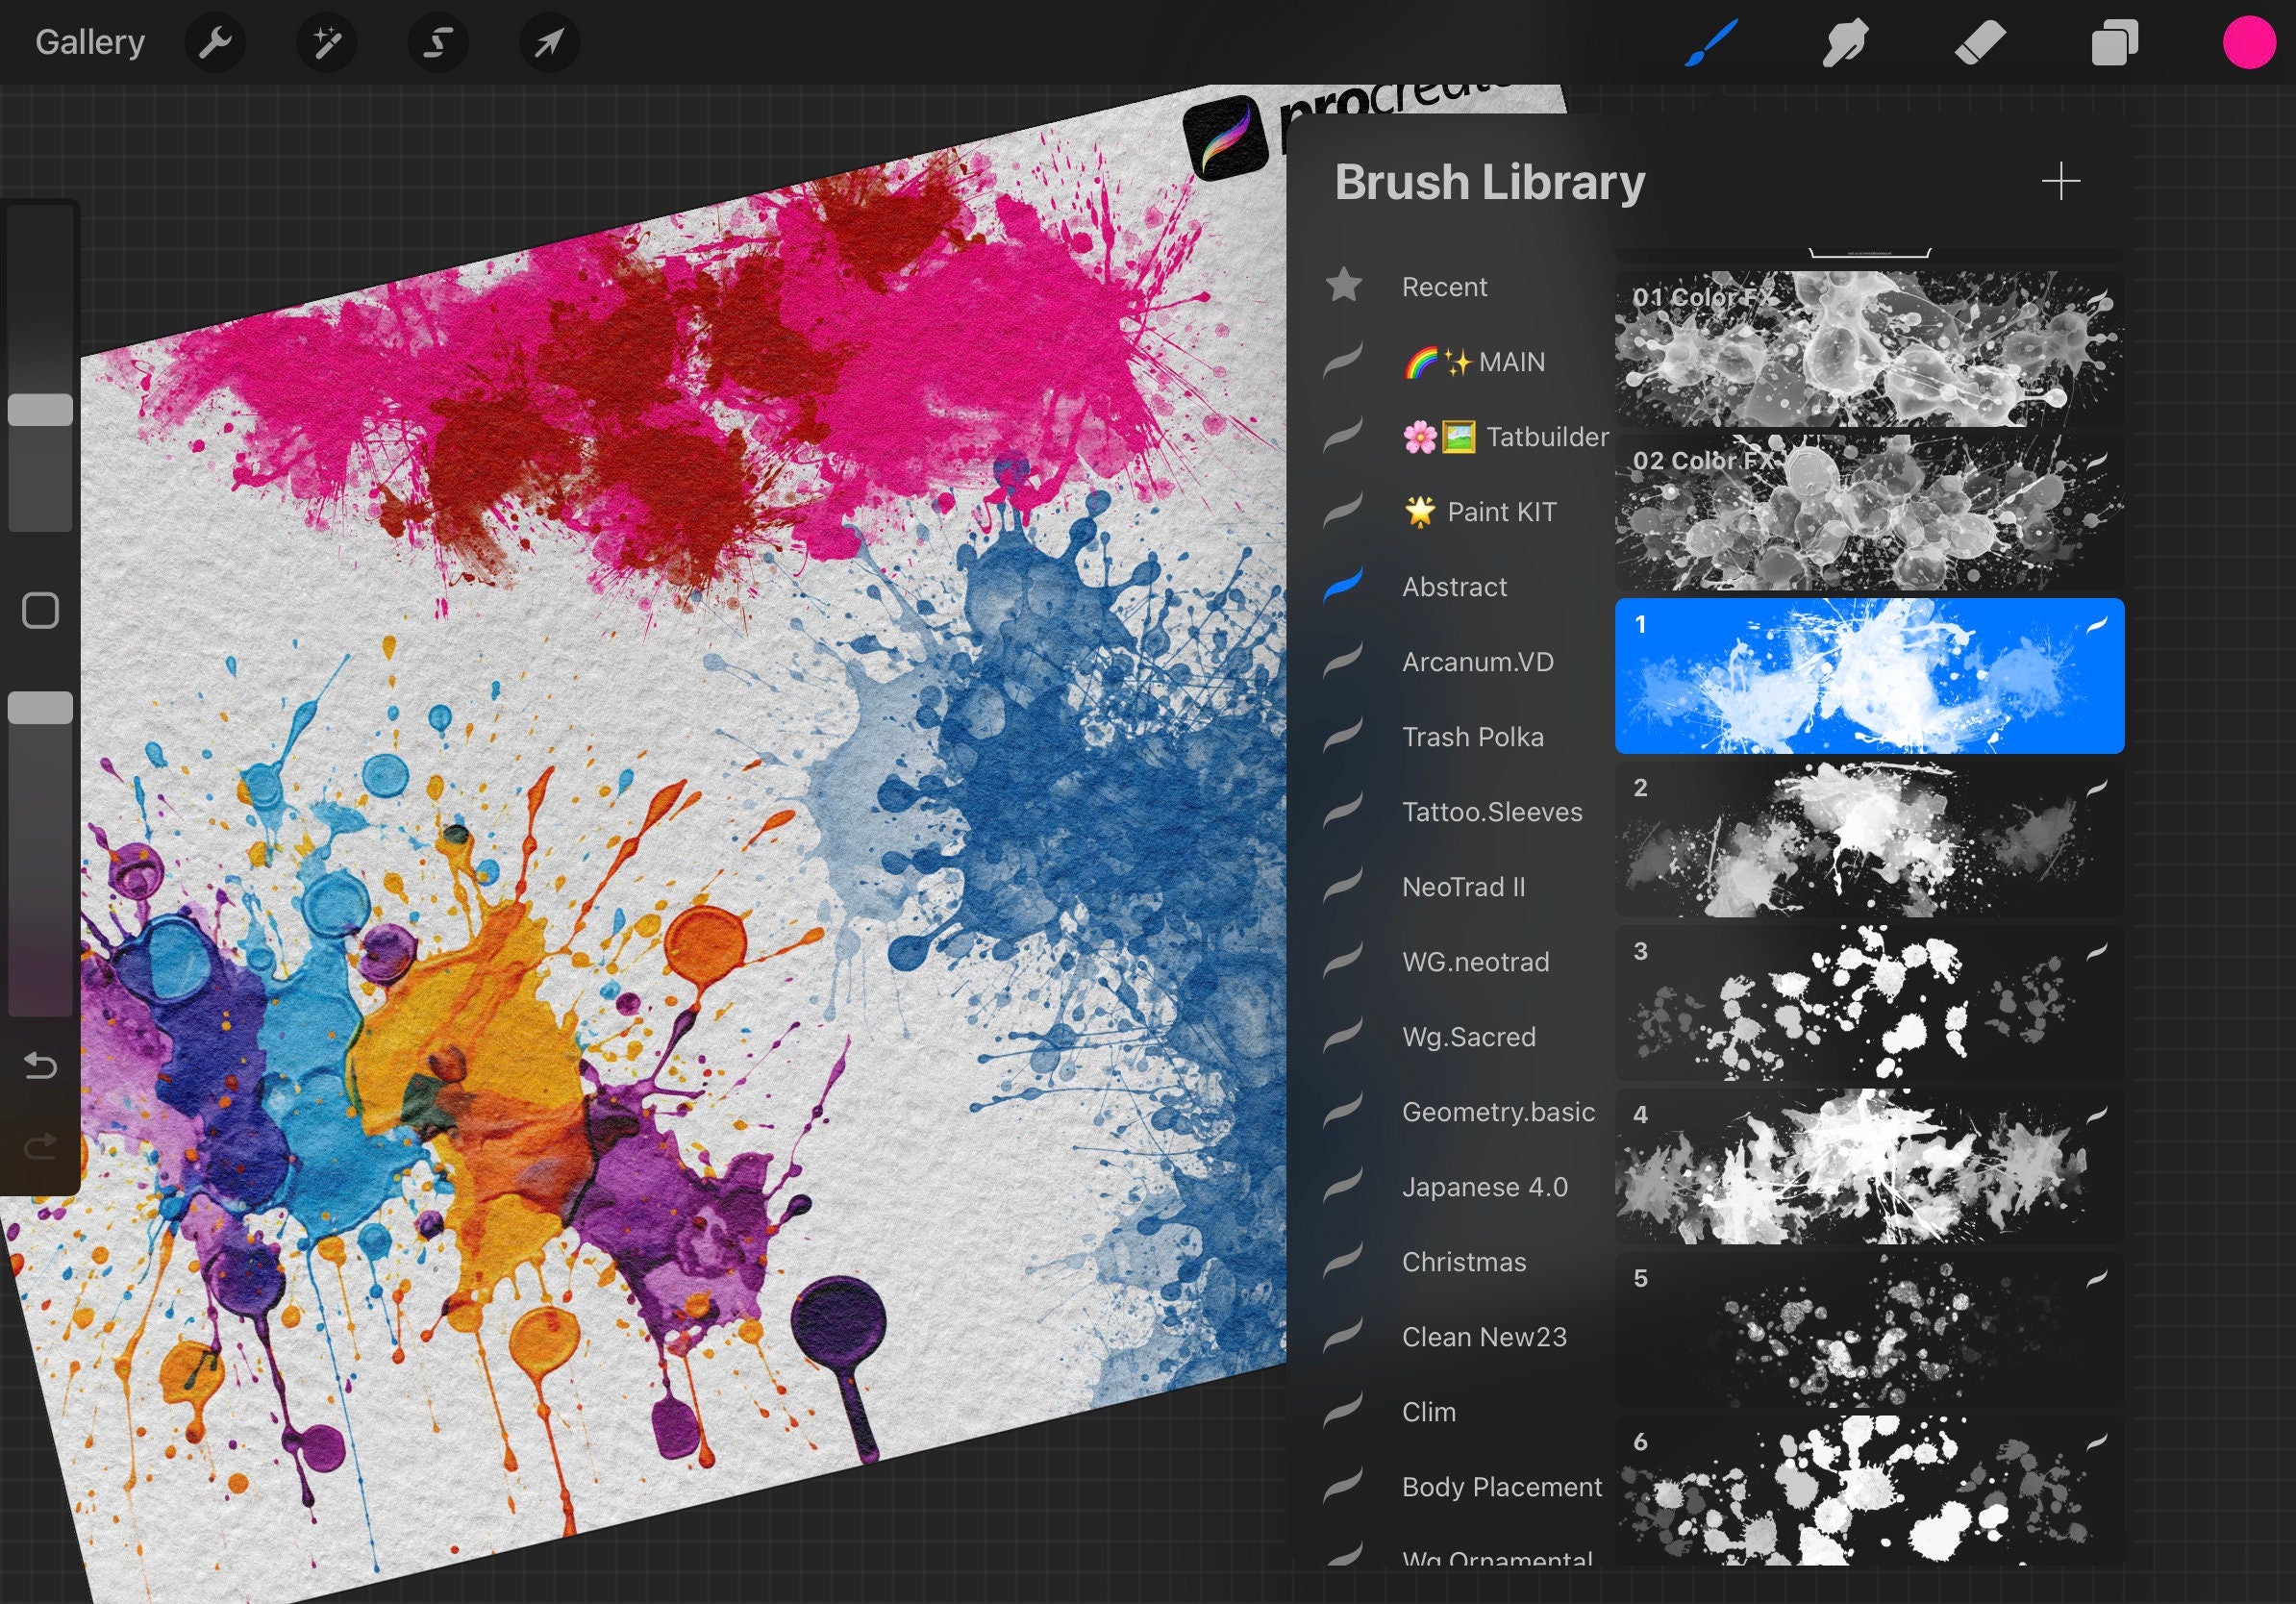Screen dimensions: 2296x1604
Task: Select the Eraser tool
Action: click(x=1979, y=42)
